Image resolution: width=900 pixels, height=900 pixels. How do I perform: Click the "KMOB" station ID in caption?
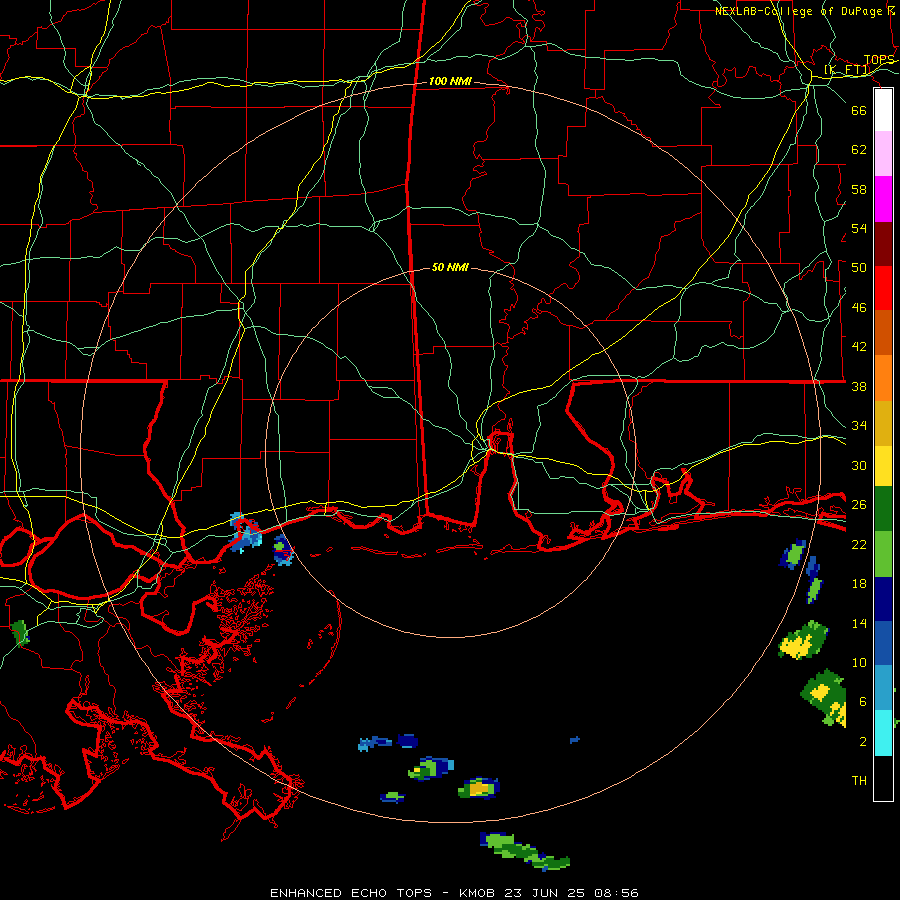coord(479,893)
